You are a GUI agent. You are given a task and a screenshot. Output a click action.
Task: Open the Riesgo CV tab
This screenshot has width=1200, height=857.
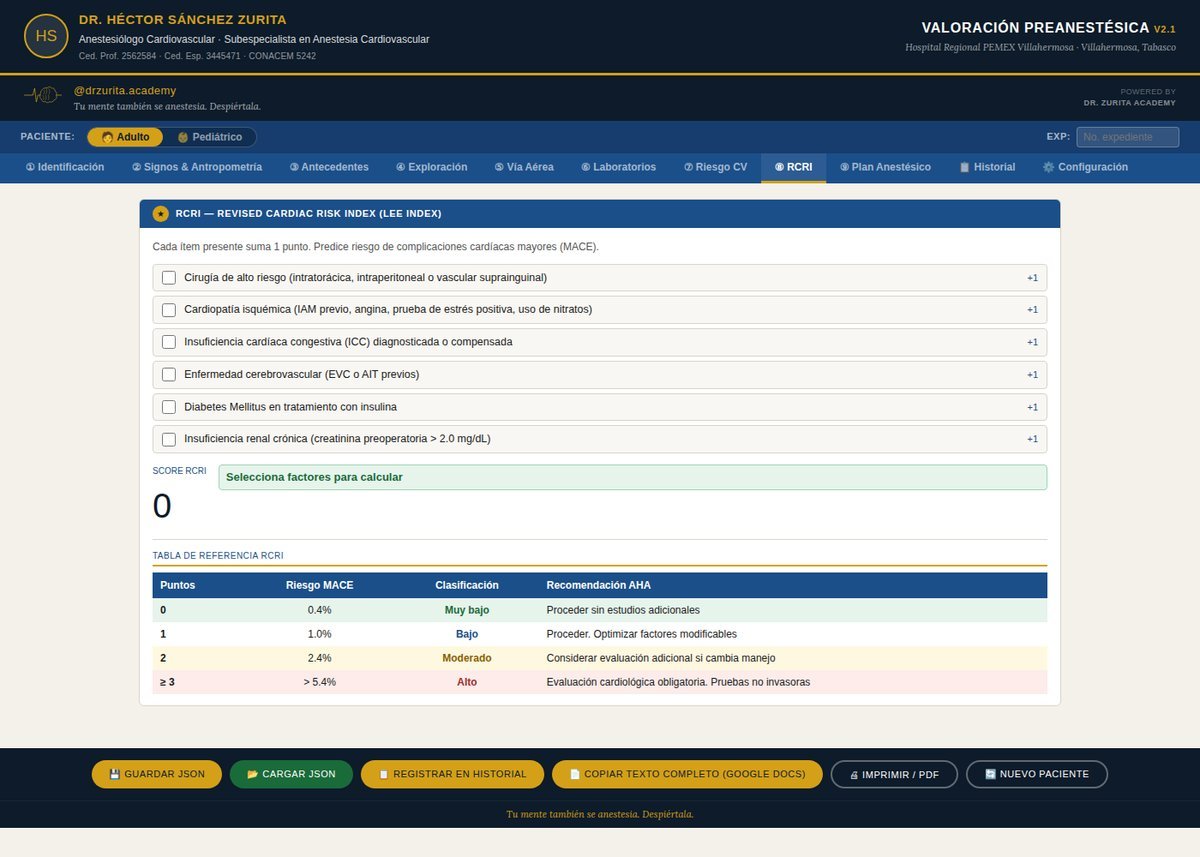[715, 167]
